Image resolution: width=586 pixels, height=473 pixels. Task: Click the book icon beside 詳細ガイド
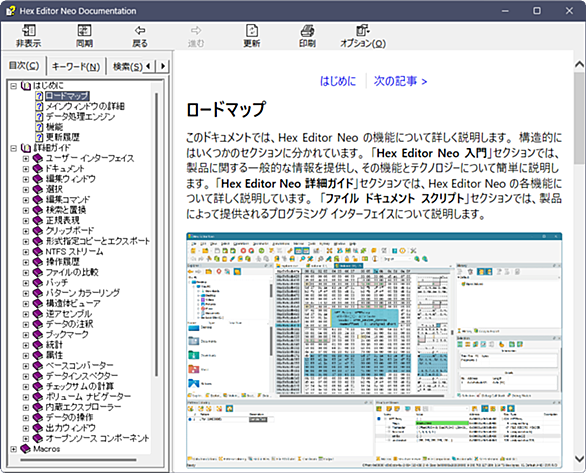[x=26, y=148]
